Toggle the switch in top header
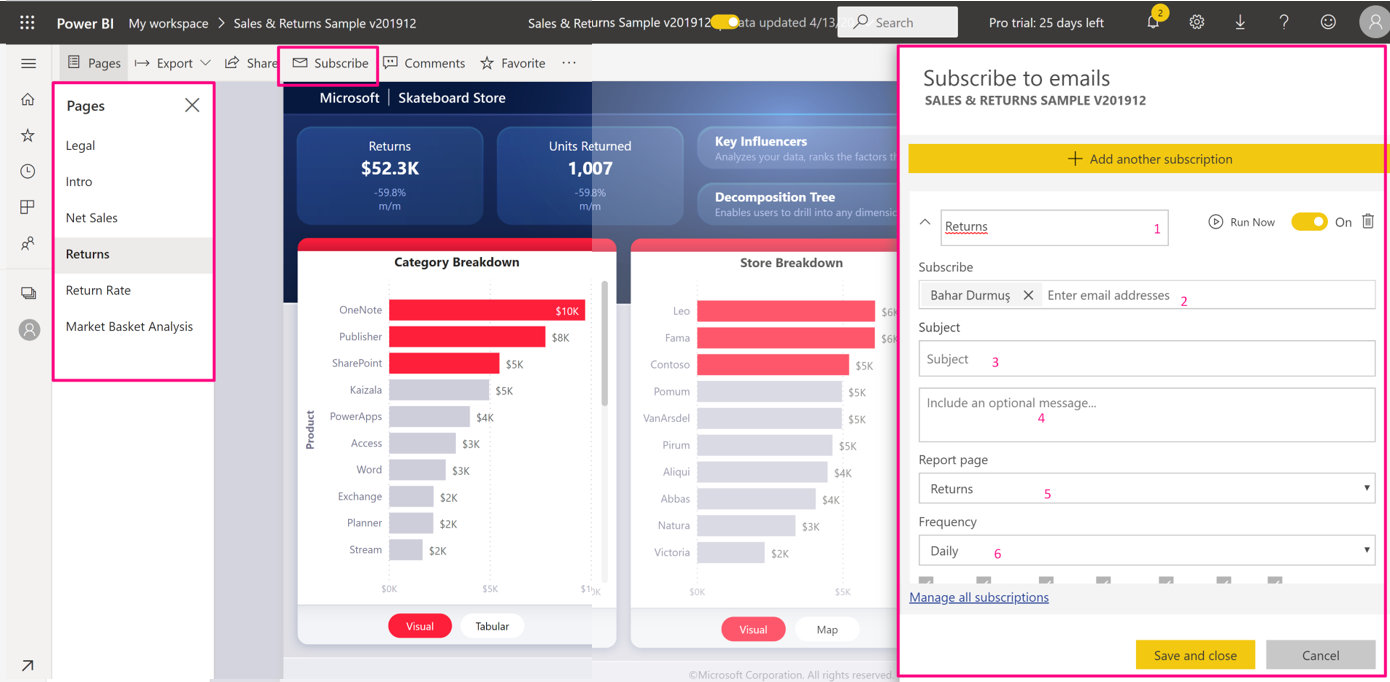 [x=725, y=22]
